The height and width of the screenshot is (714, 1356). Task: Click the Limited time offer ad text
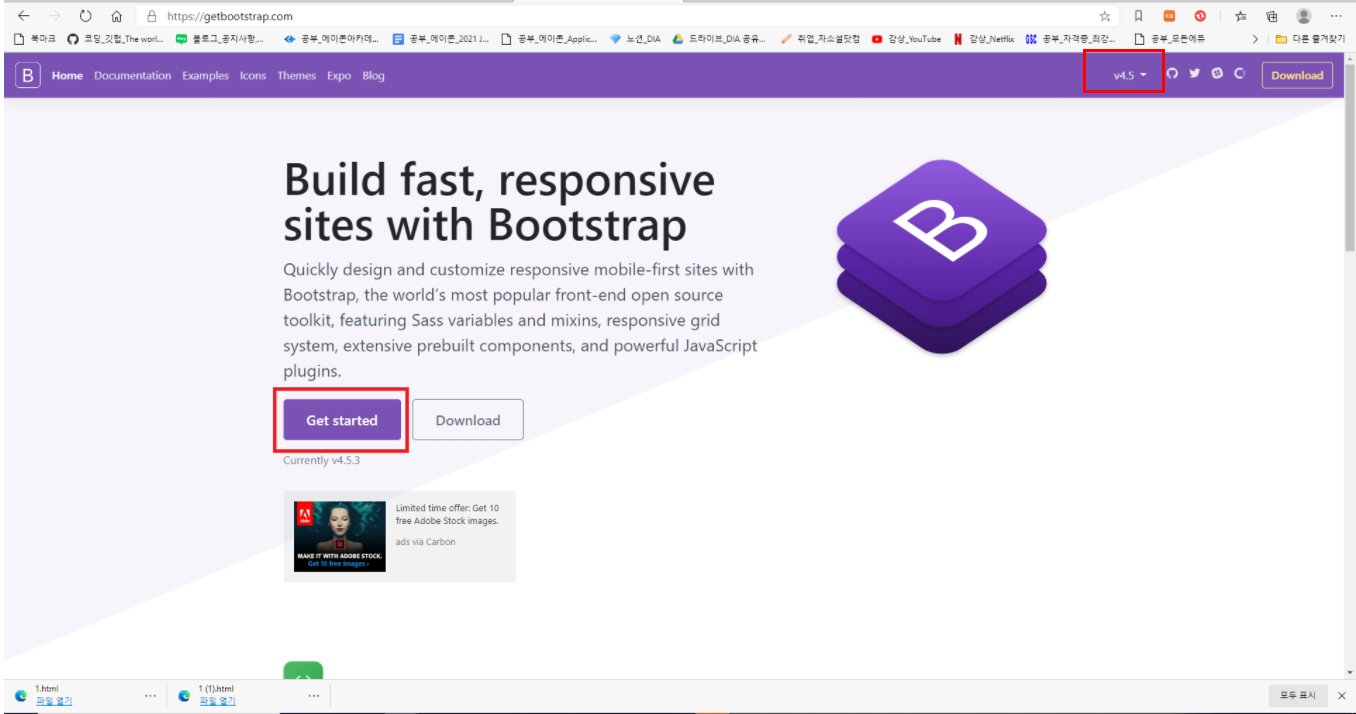[x=447, y=514]
